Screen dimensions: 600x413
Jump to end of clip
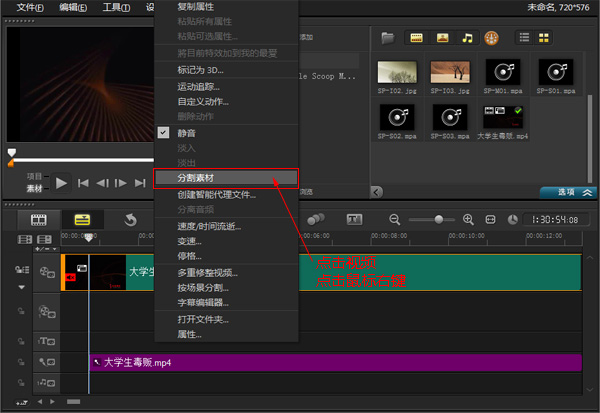pos(140,183)
